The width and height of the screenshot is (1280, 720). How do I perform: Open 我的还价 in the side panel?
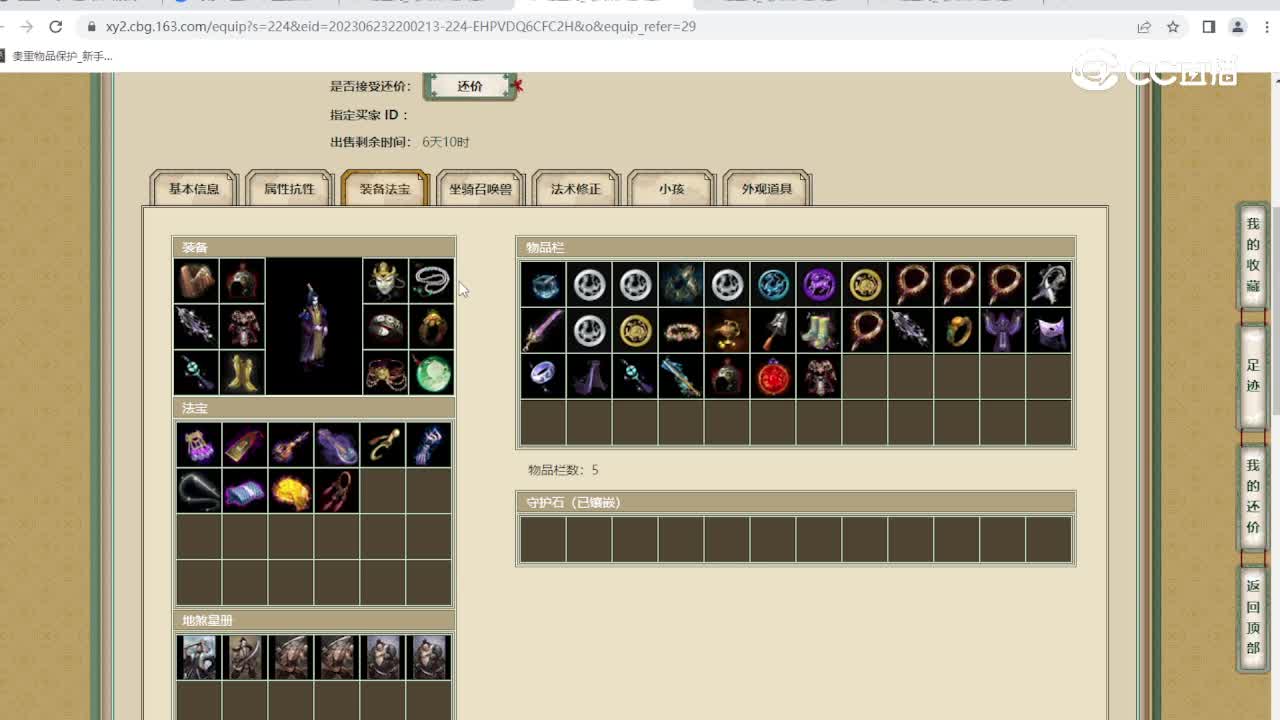tap(1253, 496)
